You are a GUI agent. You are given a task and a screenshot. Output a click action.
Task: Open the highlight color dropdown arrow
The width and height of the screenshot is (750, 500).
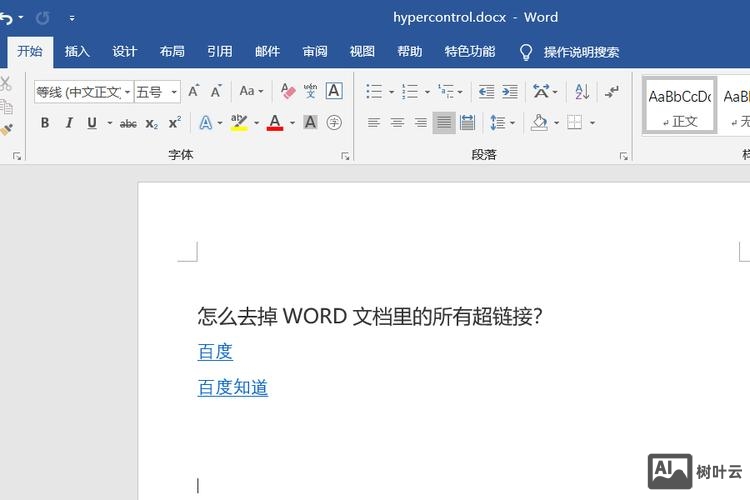click(x=257, y=123)
